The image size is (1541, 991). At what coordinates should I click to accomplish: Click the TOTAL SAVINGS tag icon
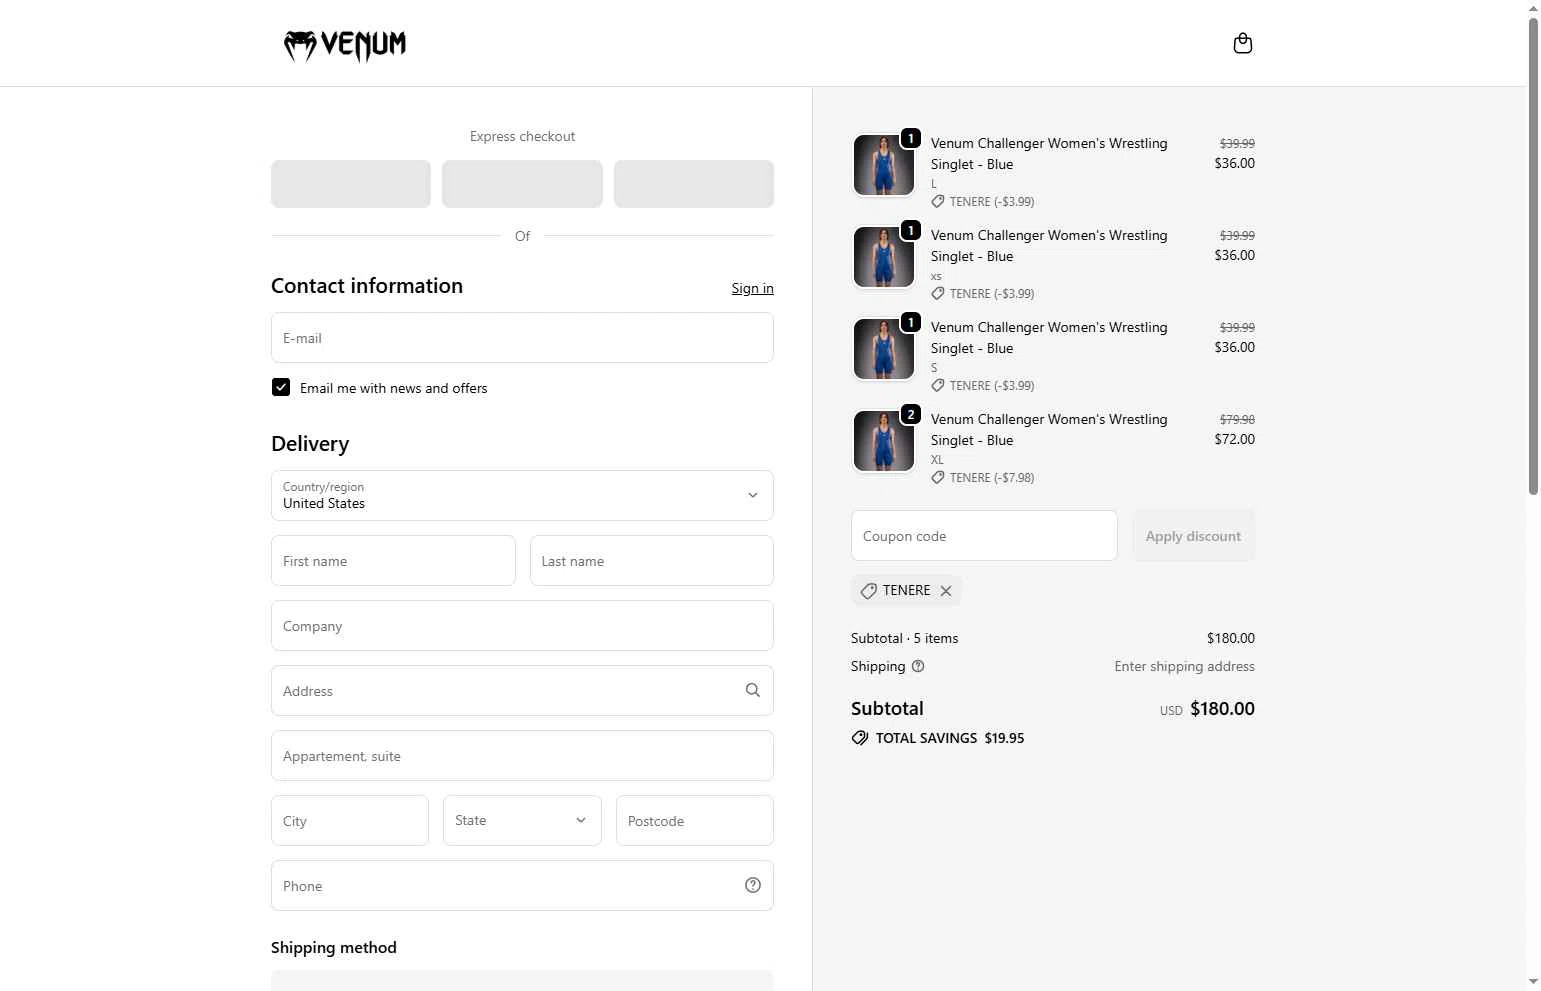859,738
